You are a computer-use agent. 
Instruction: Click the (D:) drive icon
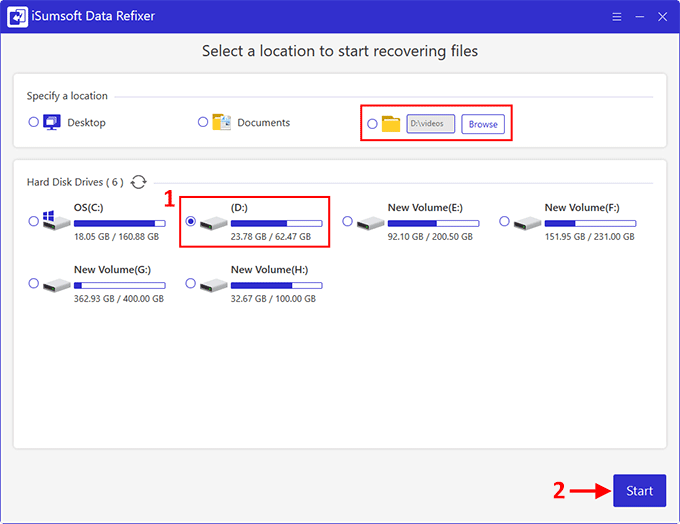coord(214,223)
